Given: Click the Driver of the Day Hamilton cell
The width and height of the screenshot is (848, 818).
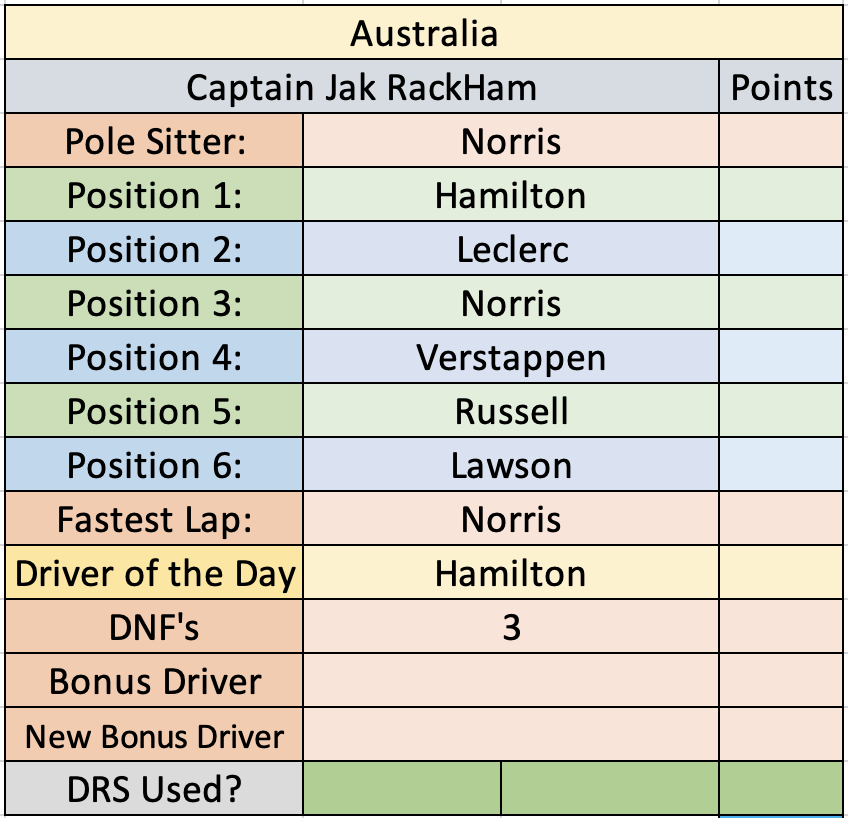Looking at the screenshot, I should [x=511, y=573].
